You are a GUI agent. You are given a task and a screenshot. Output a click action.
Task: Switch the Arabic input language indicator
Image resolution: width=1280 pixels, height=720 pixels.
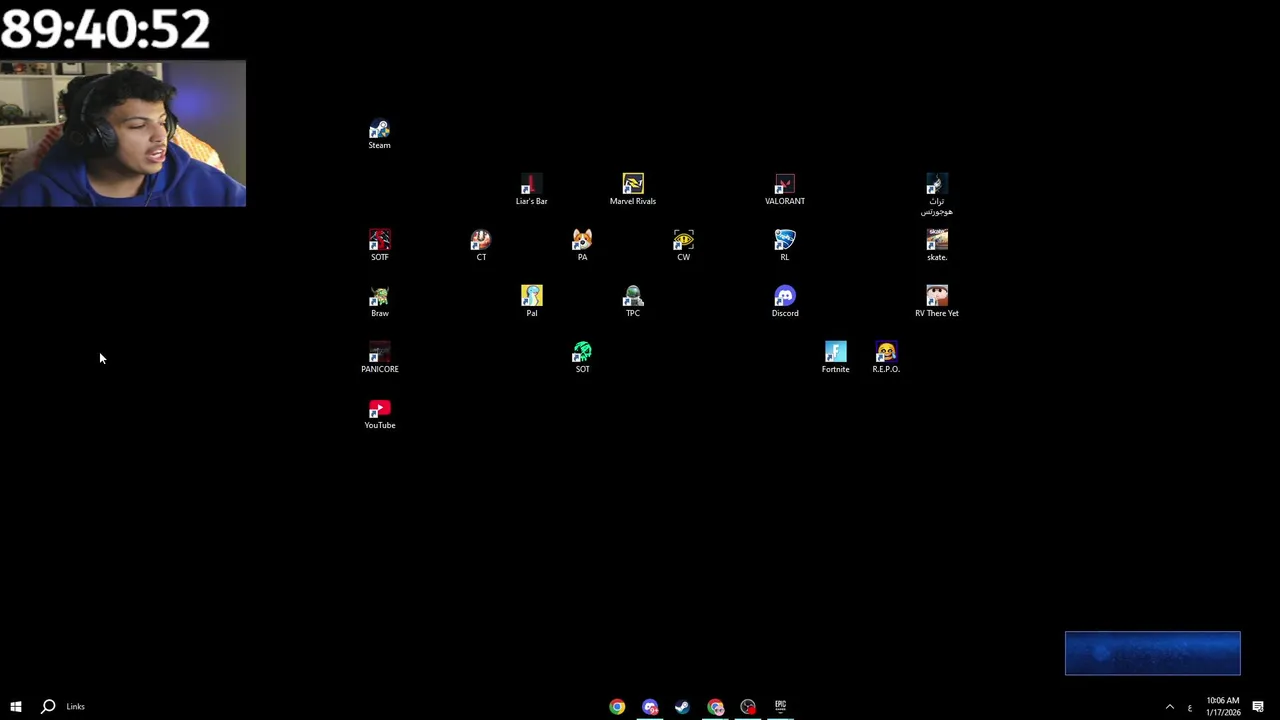pos(1189,707)
